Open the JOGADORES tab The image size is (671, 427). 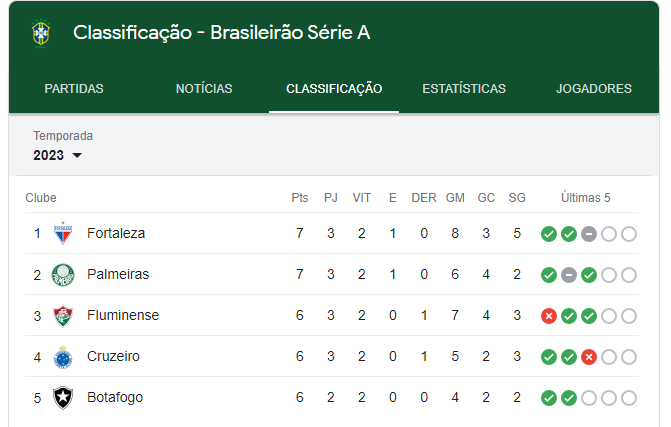tap(594, 89)
